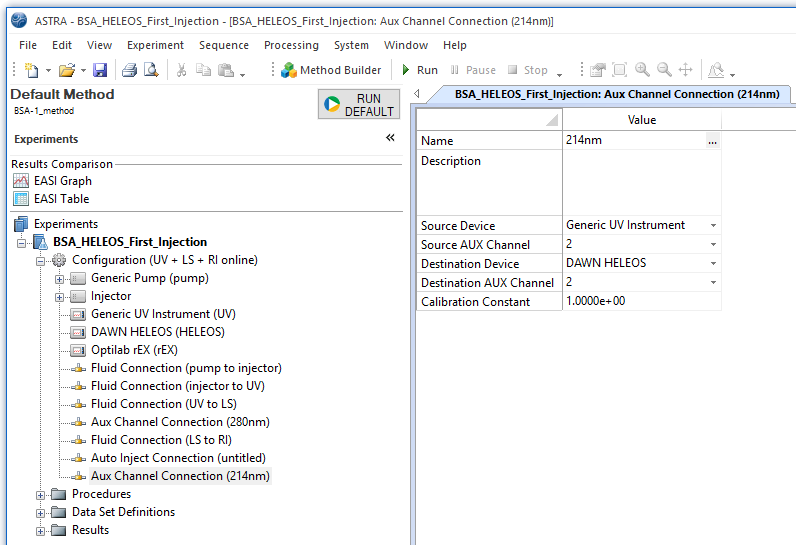This screenshot has height=545, width=796.
Task: Collapse the Configuration tree node
Action: click(41, 260)
